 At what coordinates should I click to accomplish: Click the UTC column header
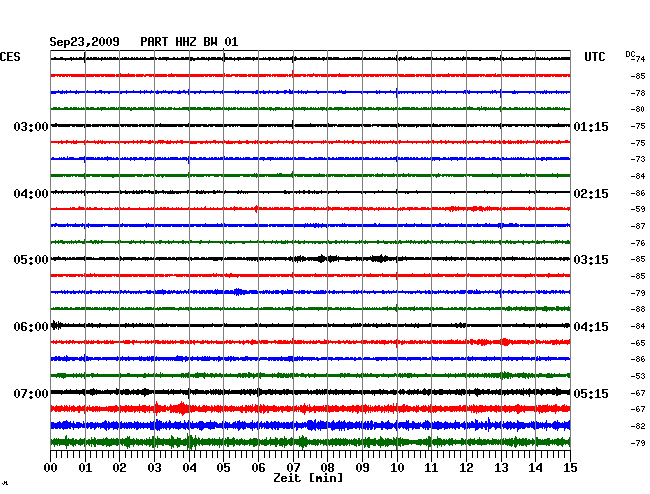[594, 58]
